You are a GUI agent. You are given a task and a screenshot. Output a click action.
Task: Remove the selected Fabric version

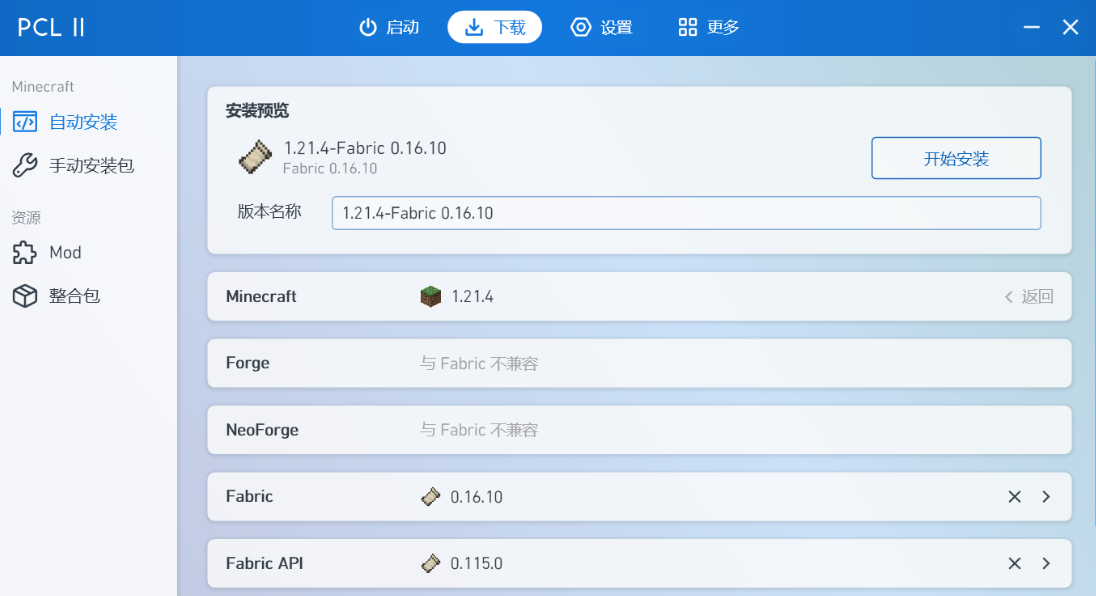1014,497
